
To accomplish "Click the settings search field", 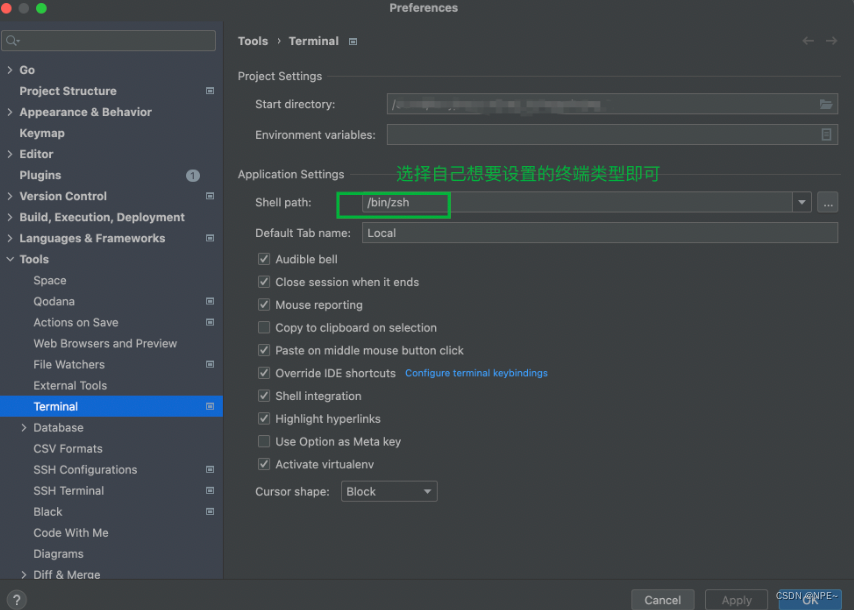I will point(110,41).
